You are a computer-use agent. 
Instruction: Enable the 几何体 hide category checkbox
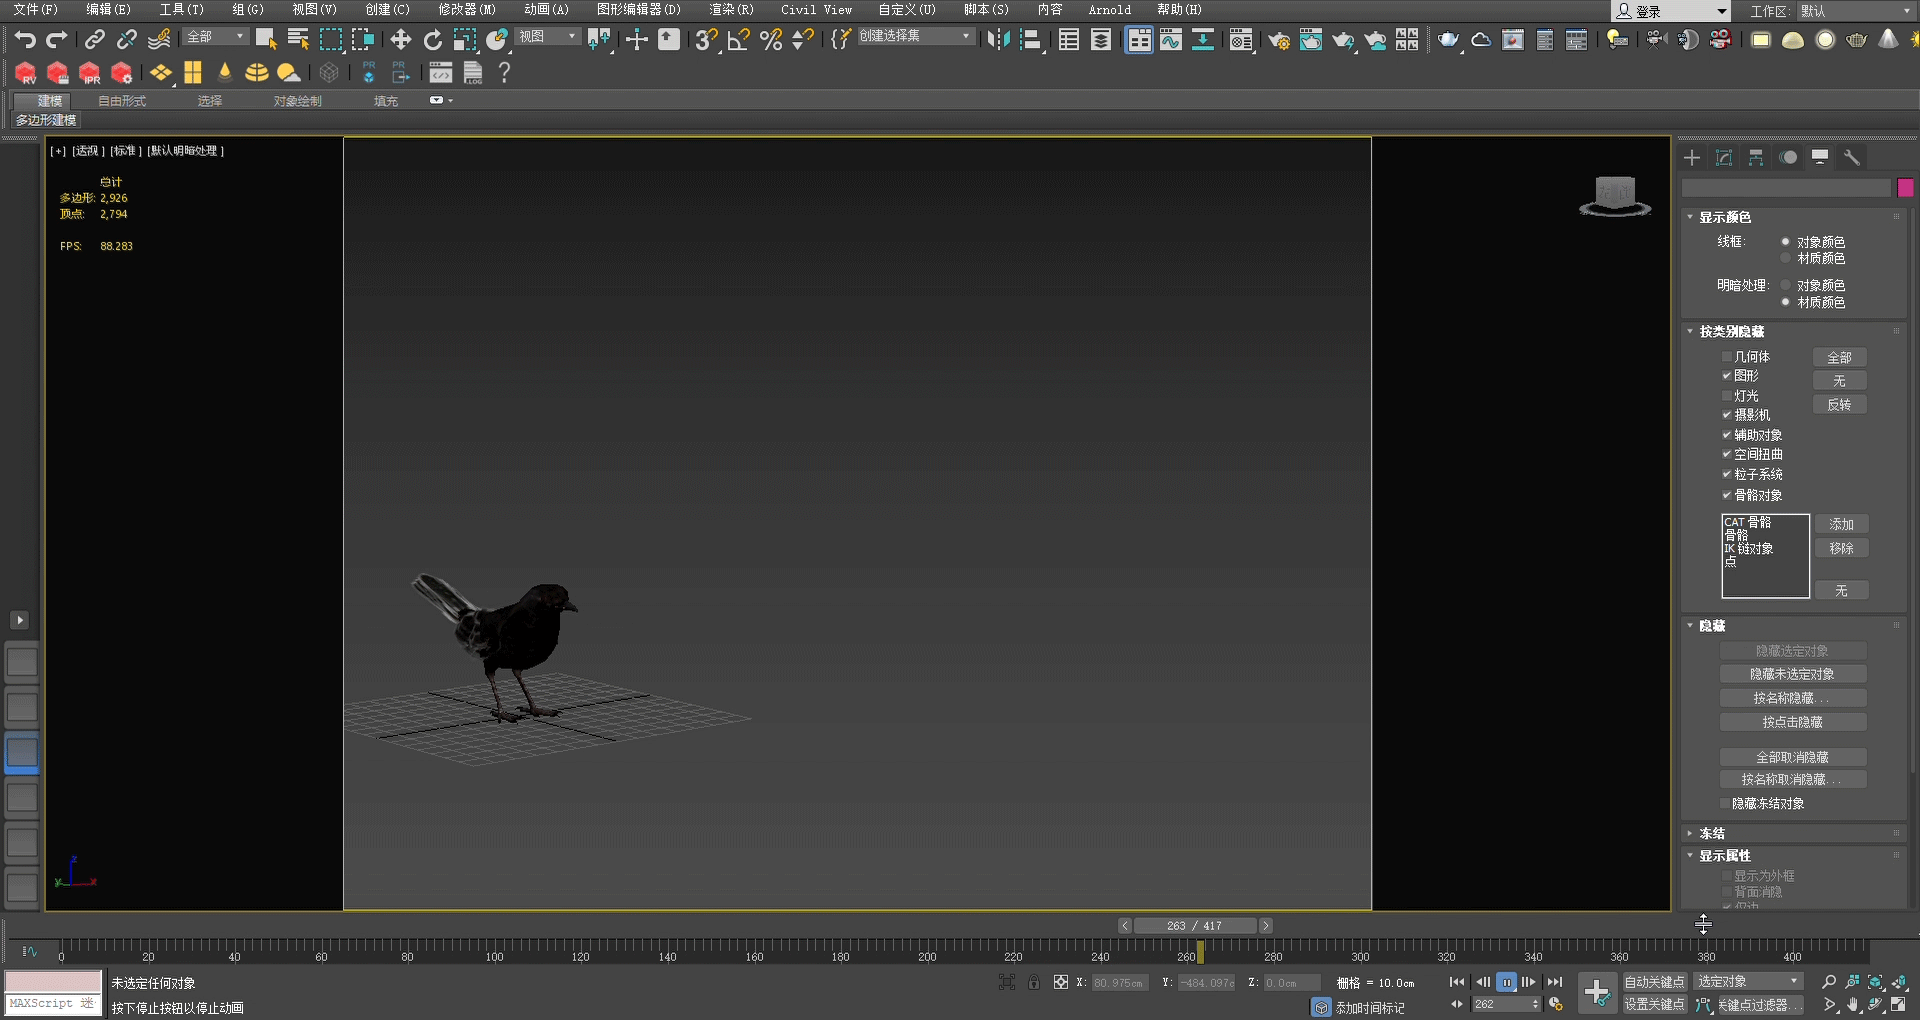tap(1726, 357)
